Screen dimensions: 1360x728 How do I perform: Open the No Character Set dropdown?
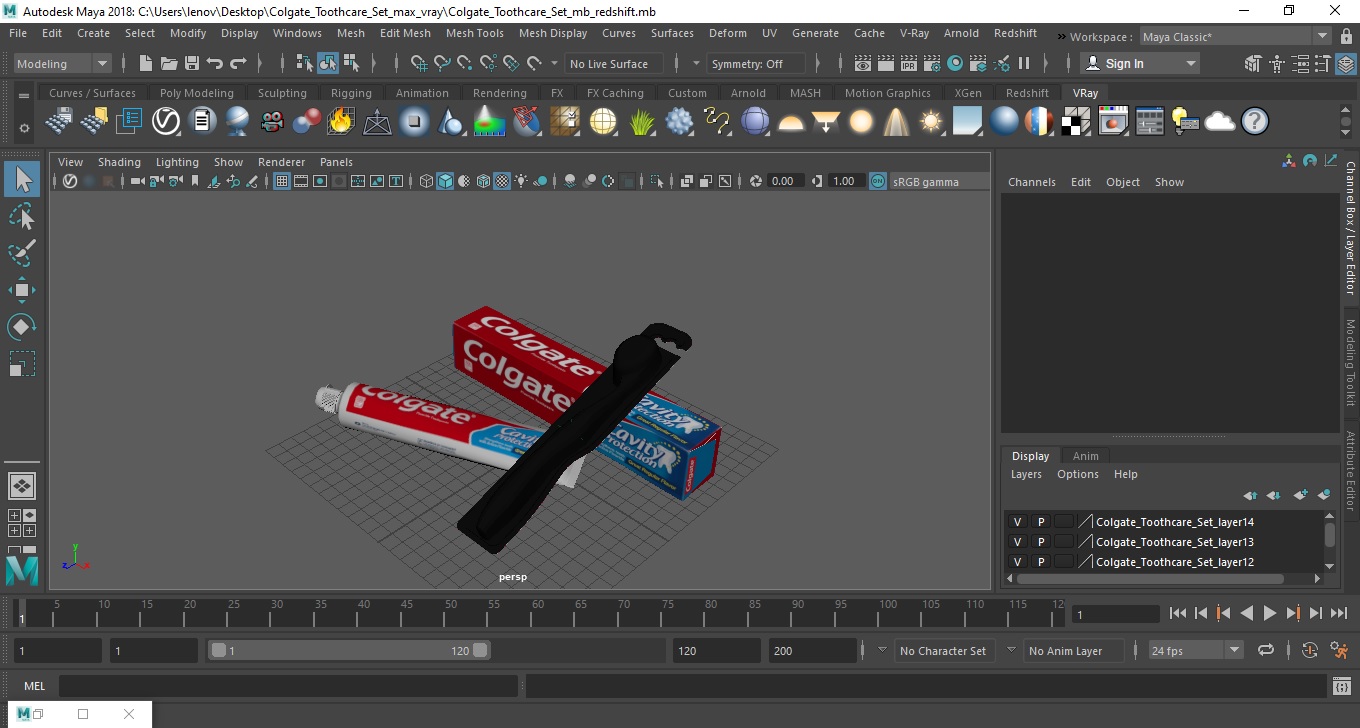[x=942, y=650]
